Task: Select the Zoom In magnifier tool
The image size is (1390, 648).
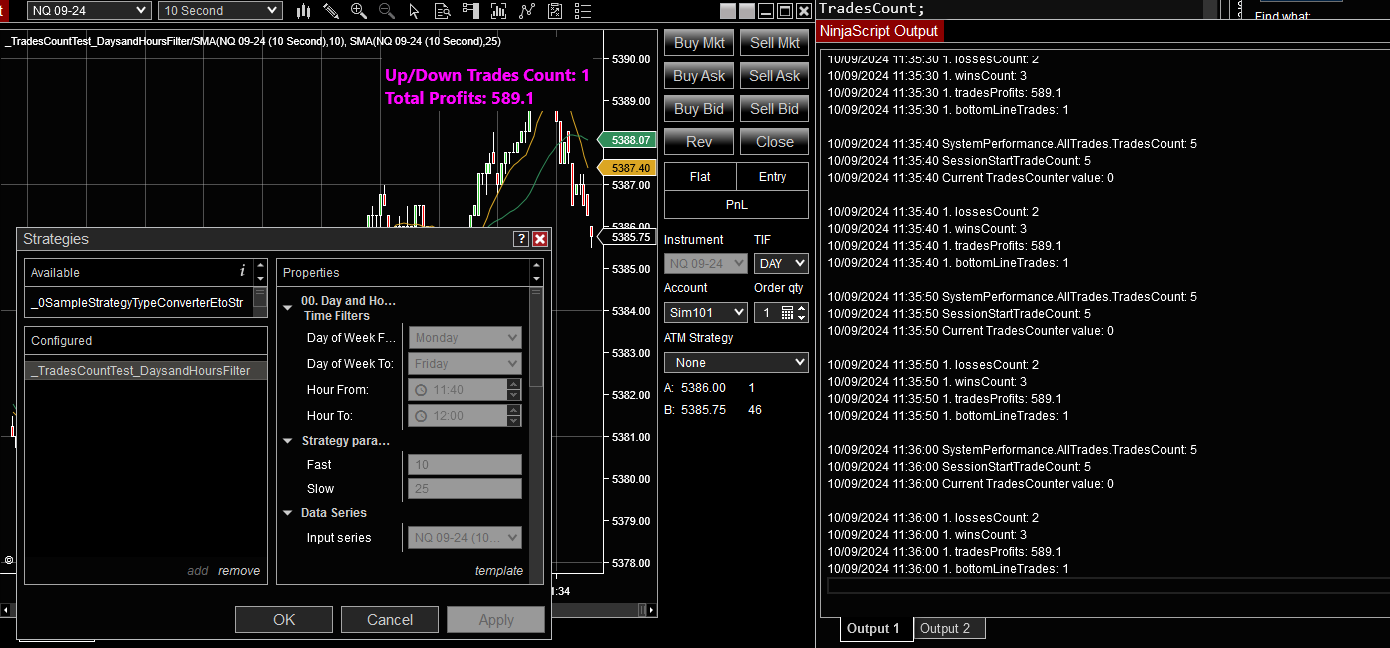Action: (x=358, y=11)
